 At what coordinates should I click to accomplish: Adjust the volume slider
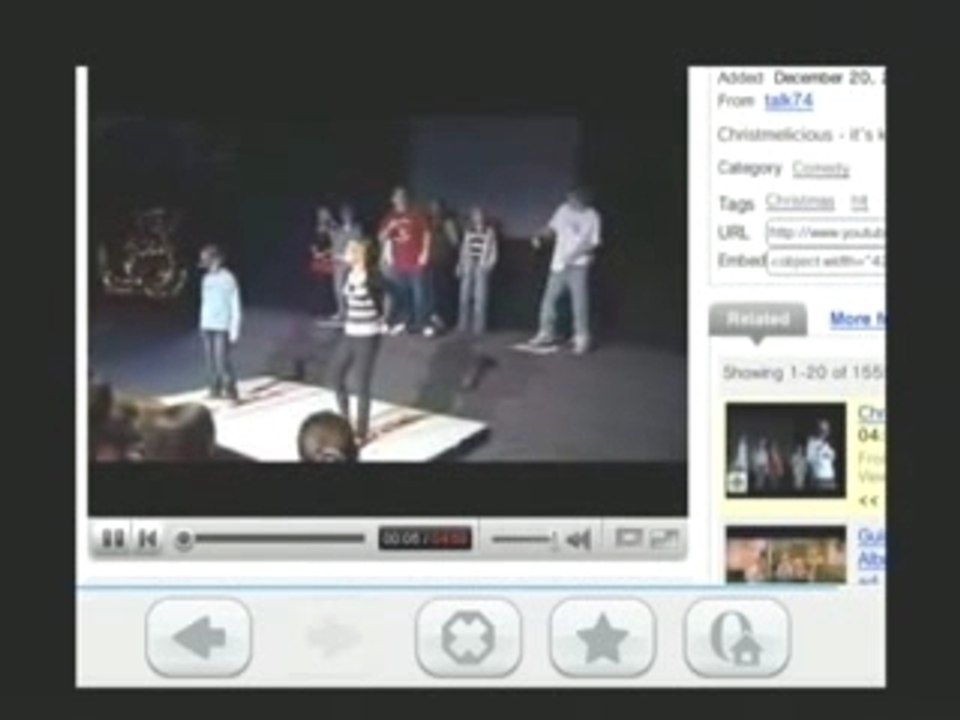(x=524, y=539)
